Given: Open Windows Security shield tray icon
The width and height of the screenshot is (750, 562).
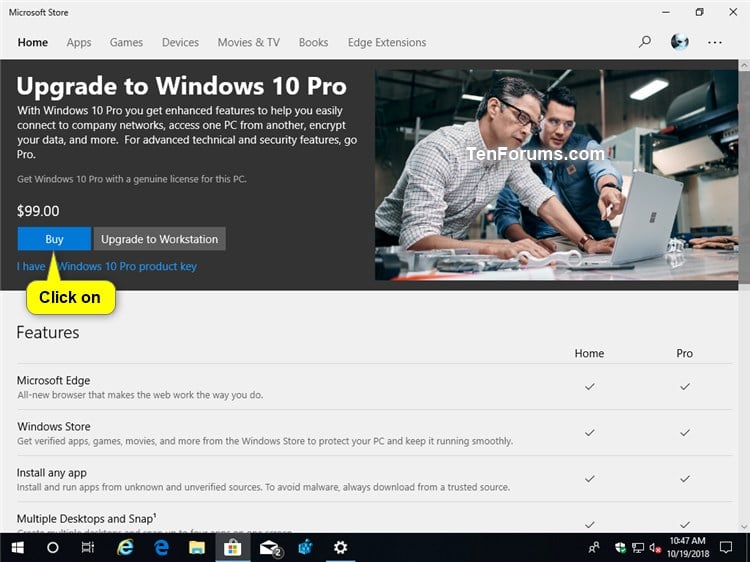Looking at the screenshot, I should [620, 547].
